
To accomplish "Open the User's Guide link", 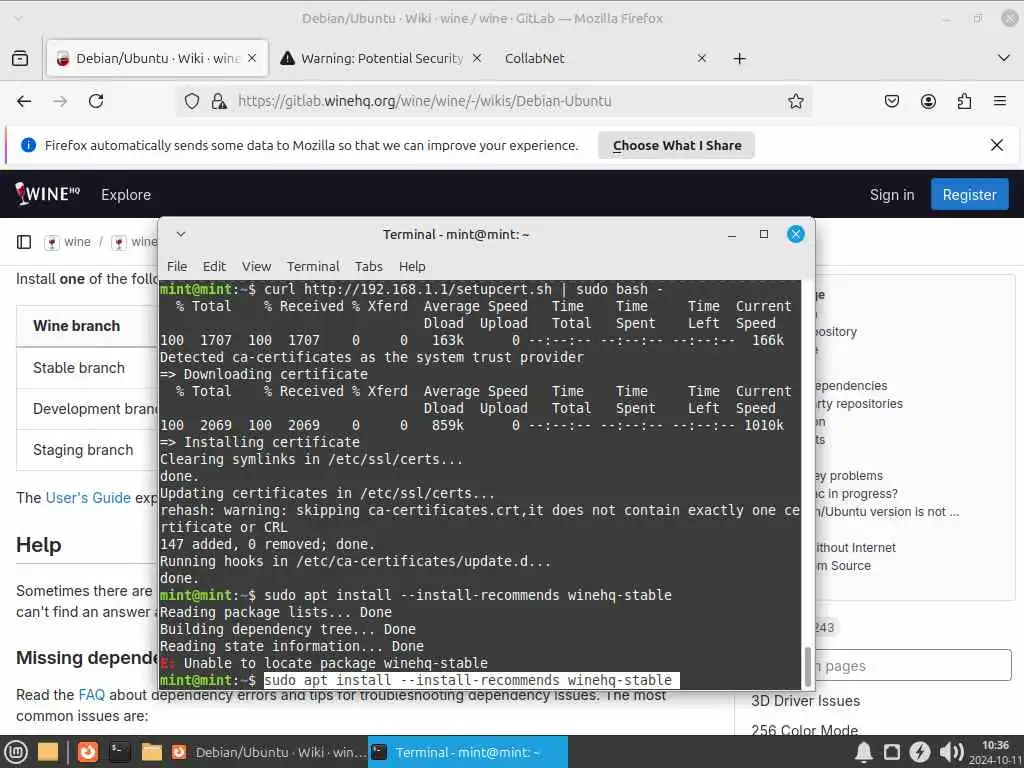I will point(88,498).
